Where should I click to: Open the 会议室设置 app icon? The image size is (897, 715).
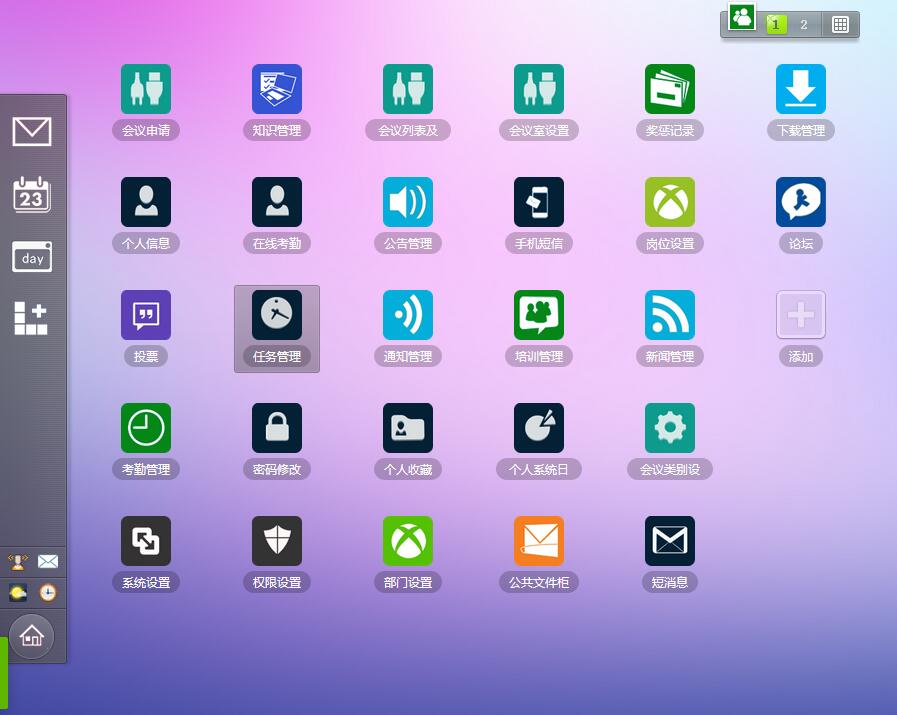click(x=539, y=89)
